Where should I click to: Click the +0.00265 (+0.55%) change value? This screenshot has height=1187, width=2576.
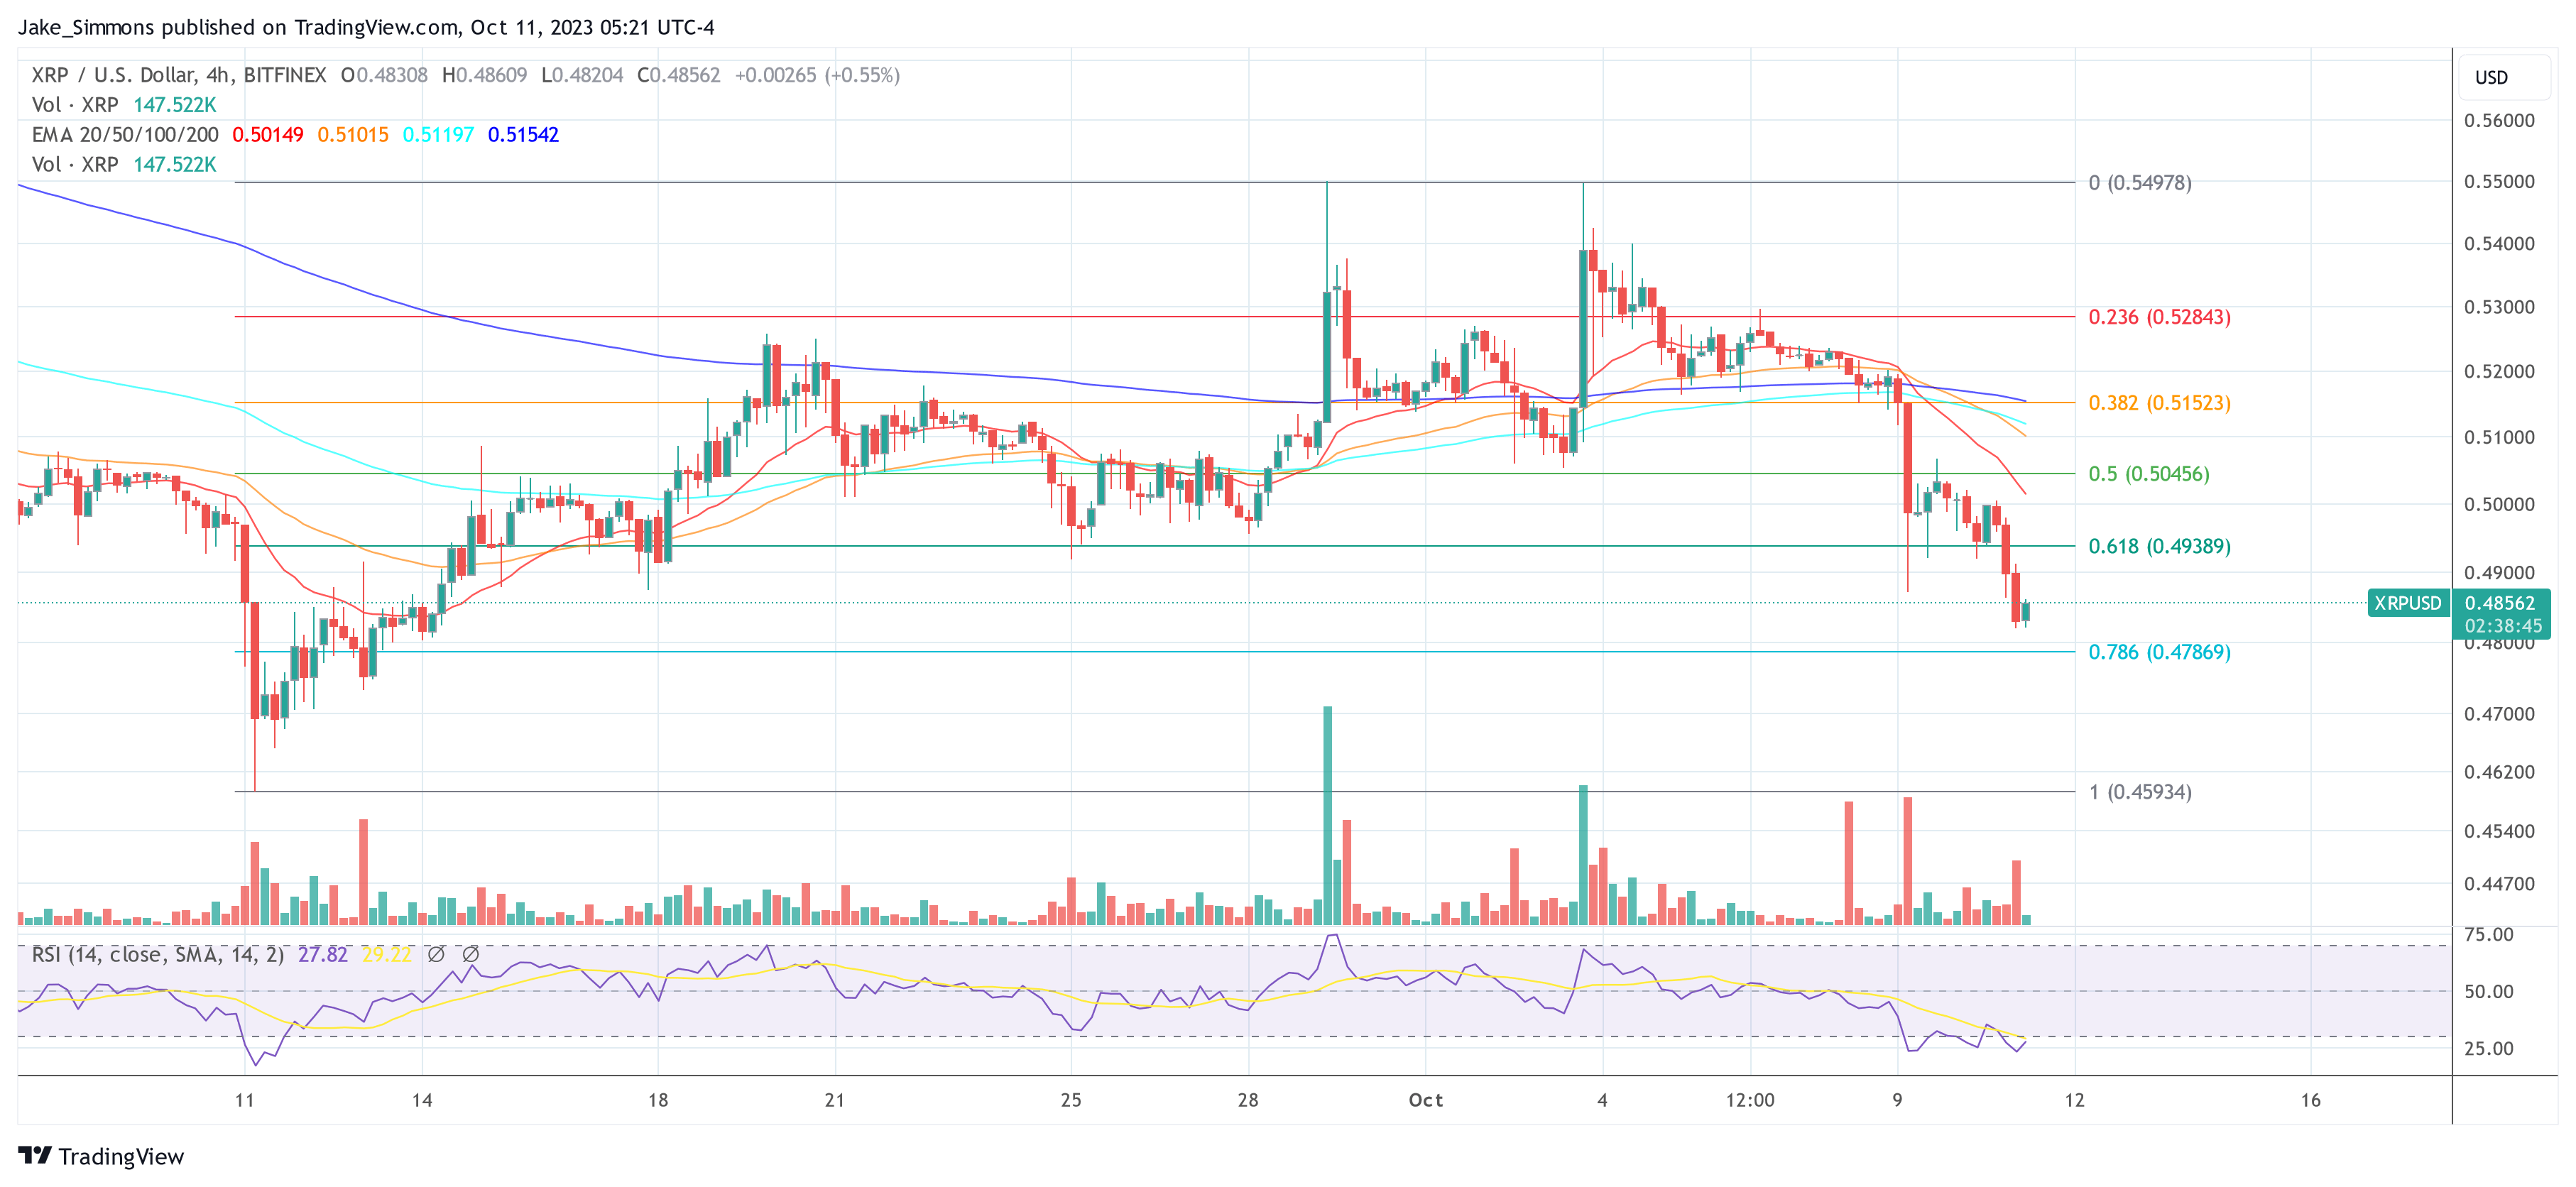[817, 75]
